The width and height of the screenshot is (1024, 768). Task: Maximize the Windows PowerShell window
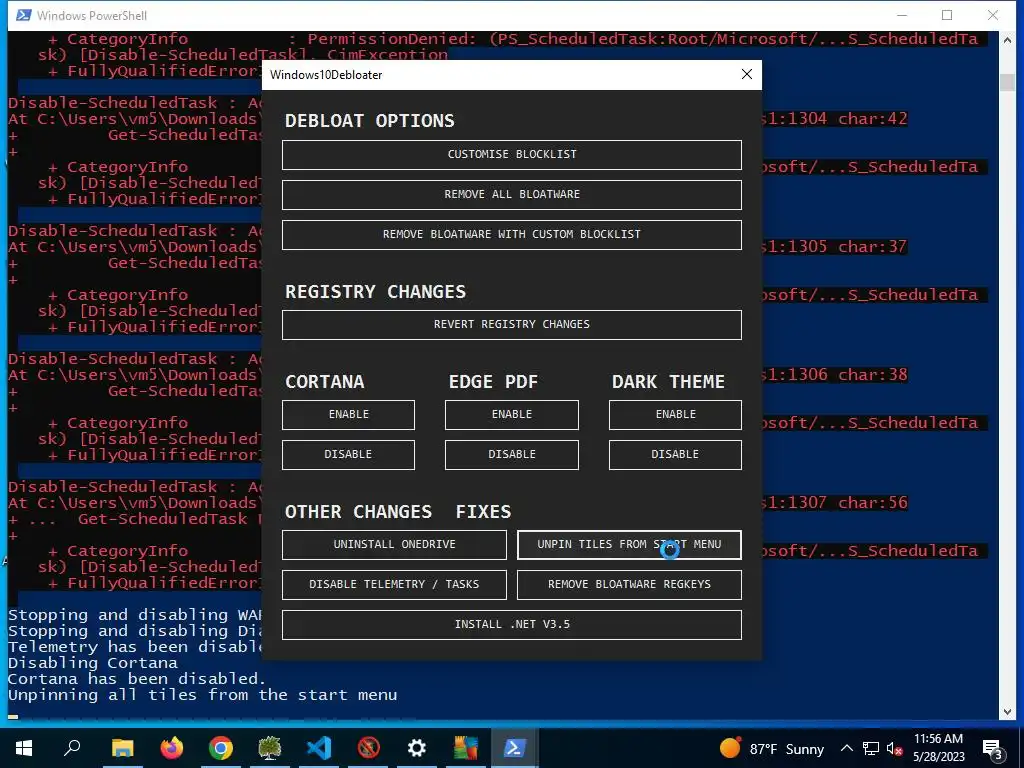(x=947, y=15)
